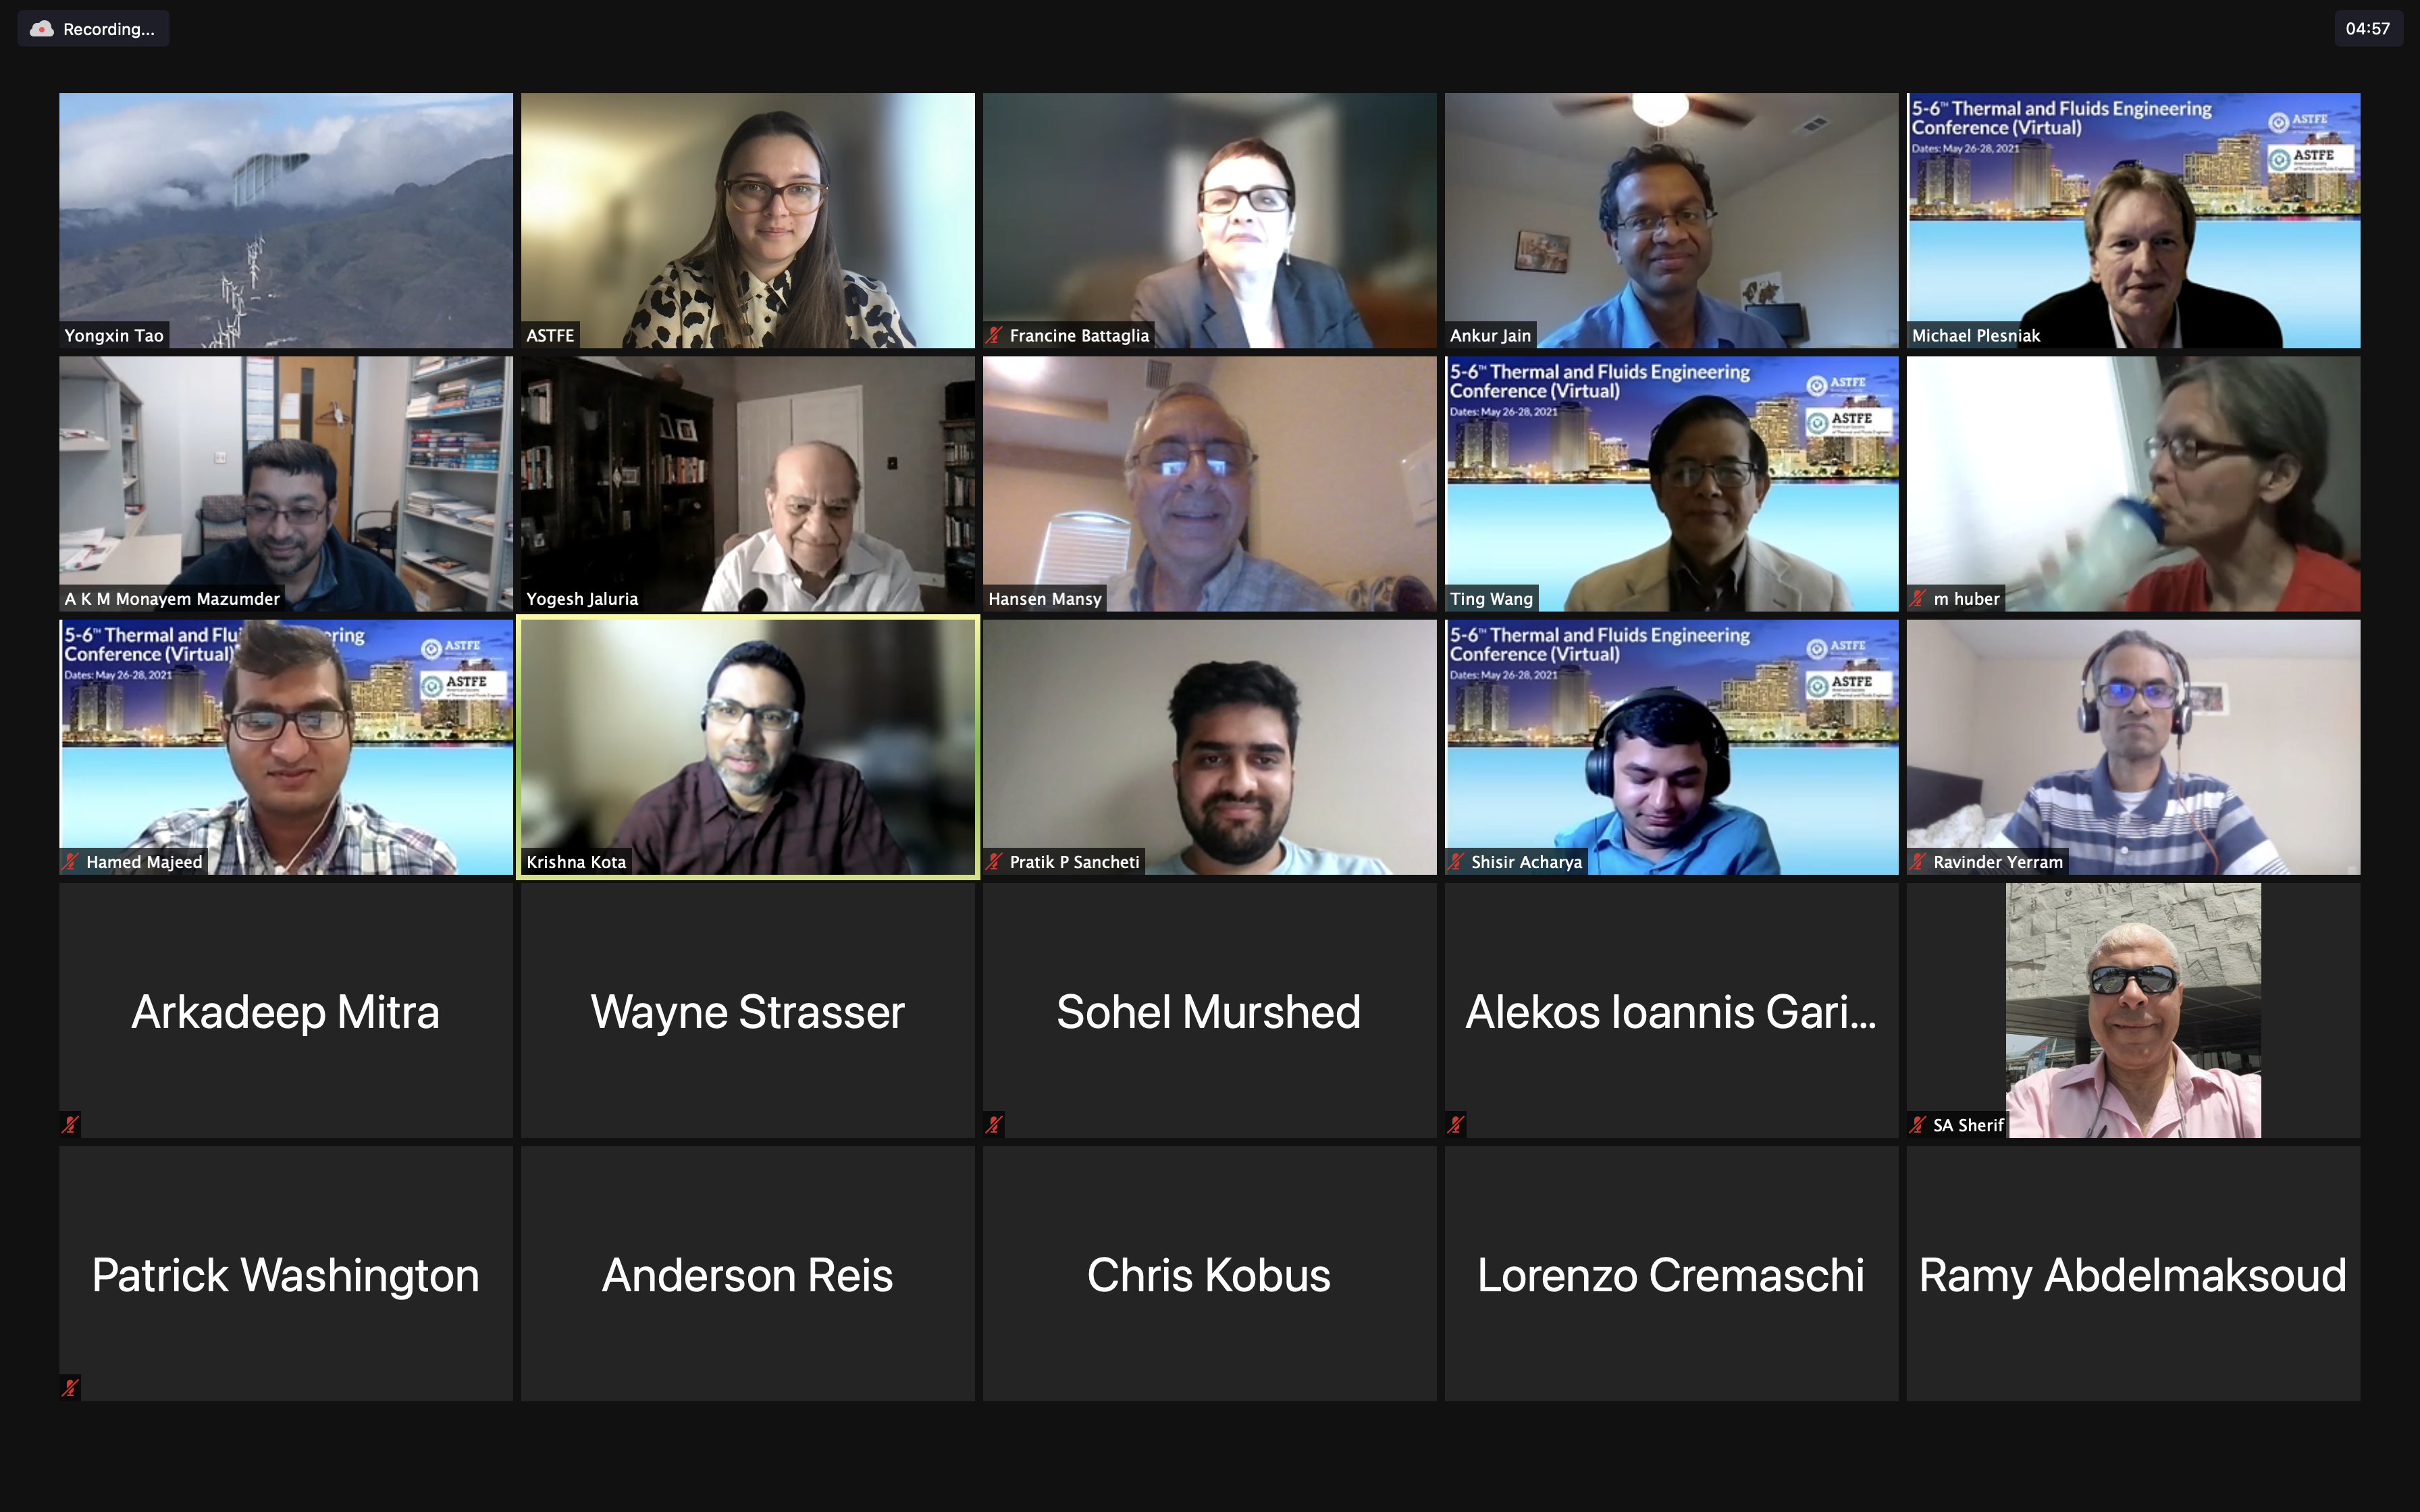Click Hamed Majeed's muted microphone icon
The image size is (2420, 1512).
[71, 862]
